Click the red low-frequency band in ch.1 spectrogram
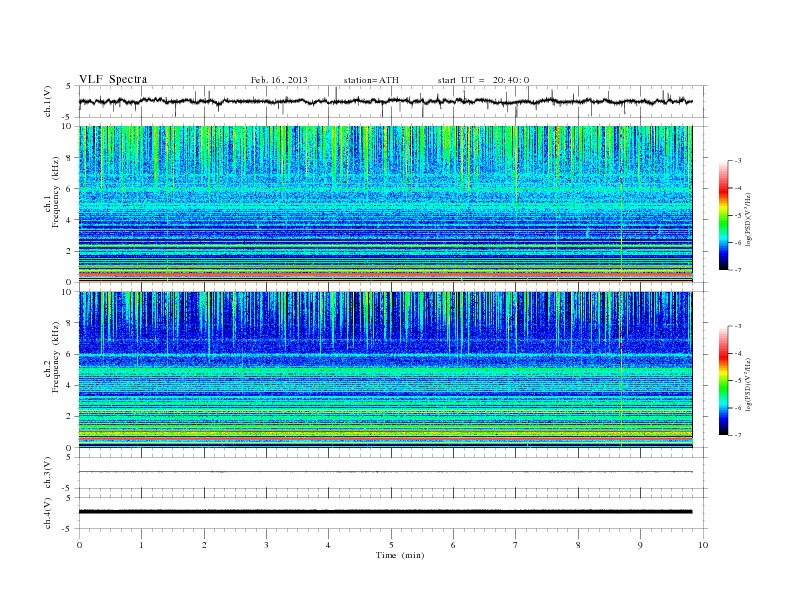The width and height of the screenshot is (792, 612). 385,273
